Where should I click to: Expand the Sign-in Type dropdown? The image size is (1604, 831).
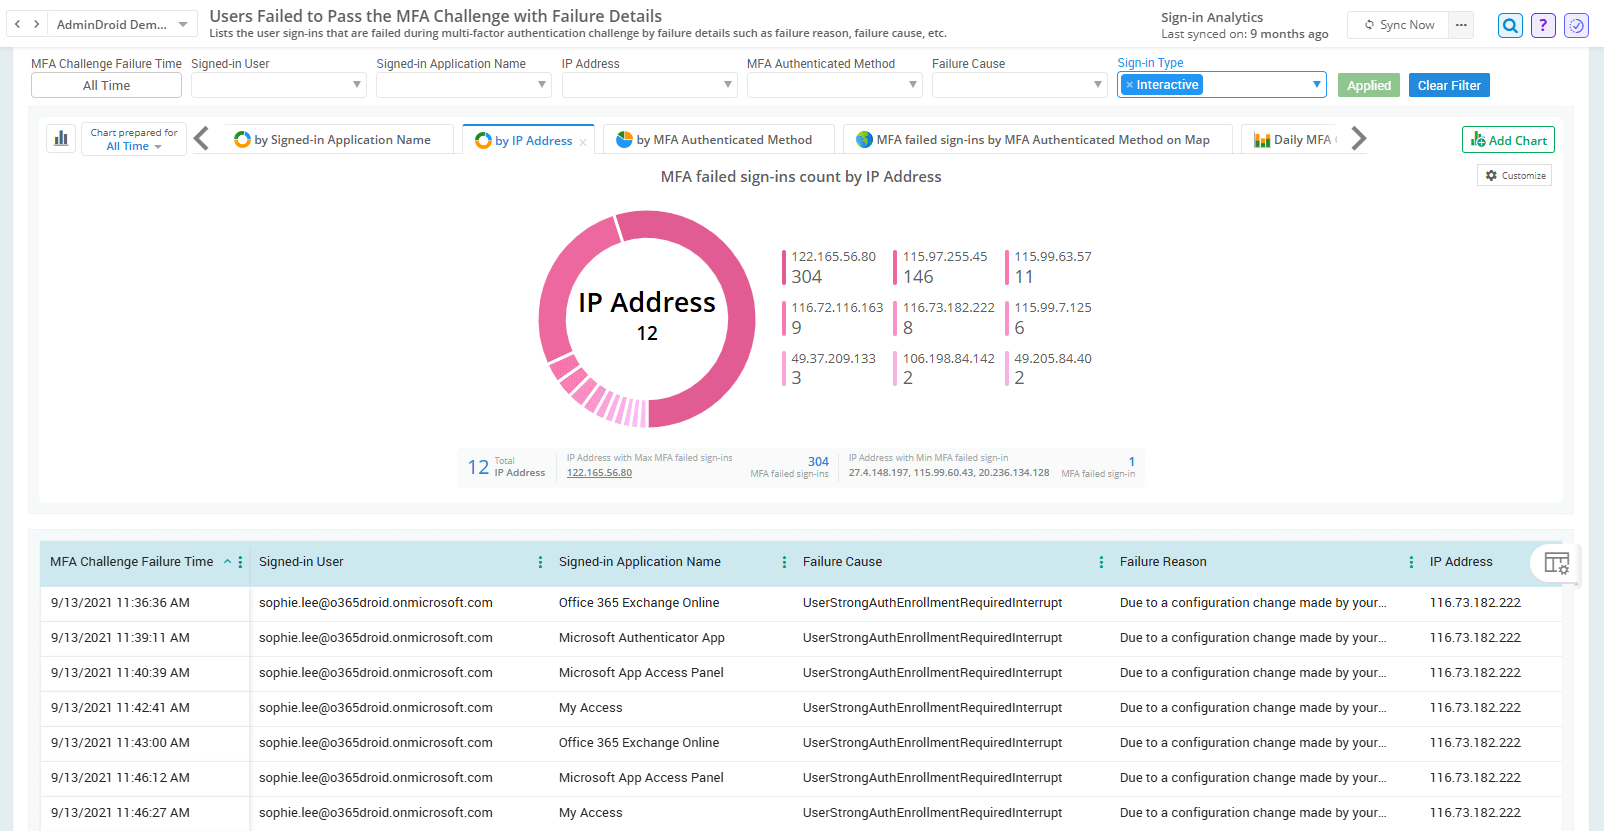1316,85
